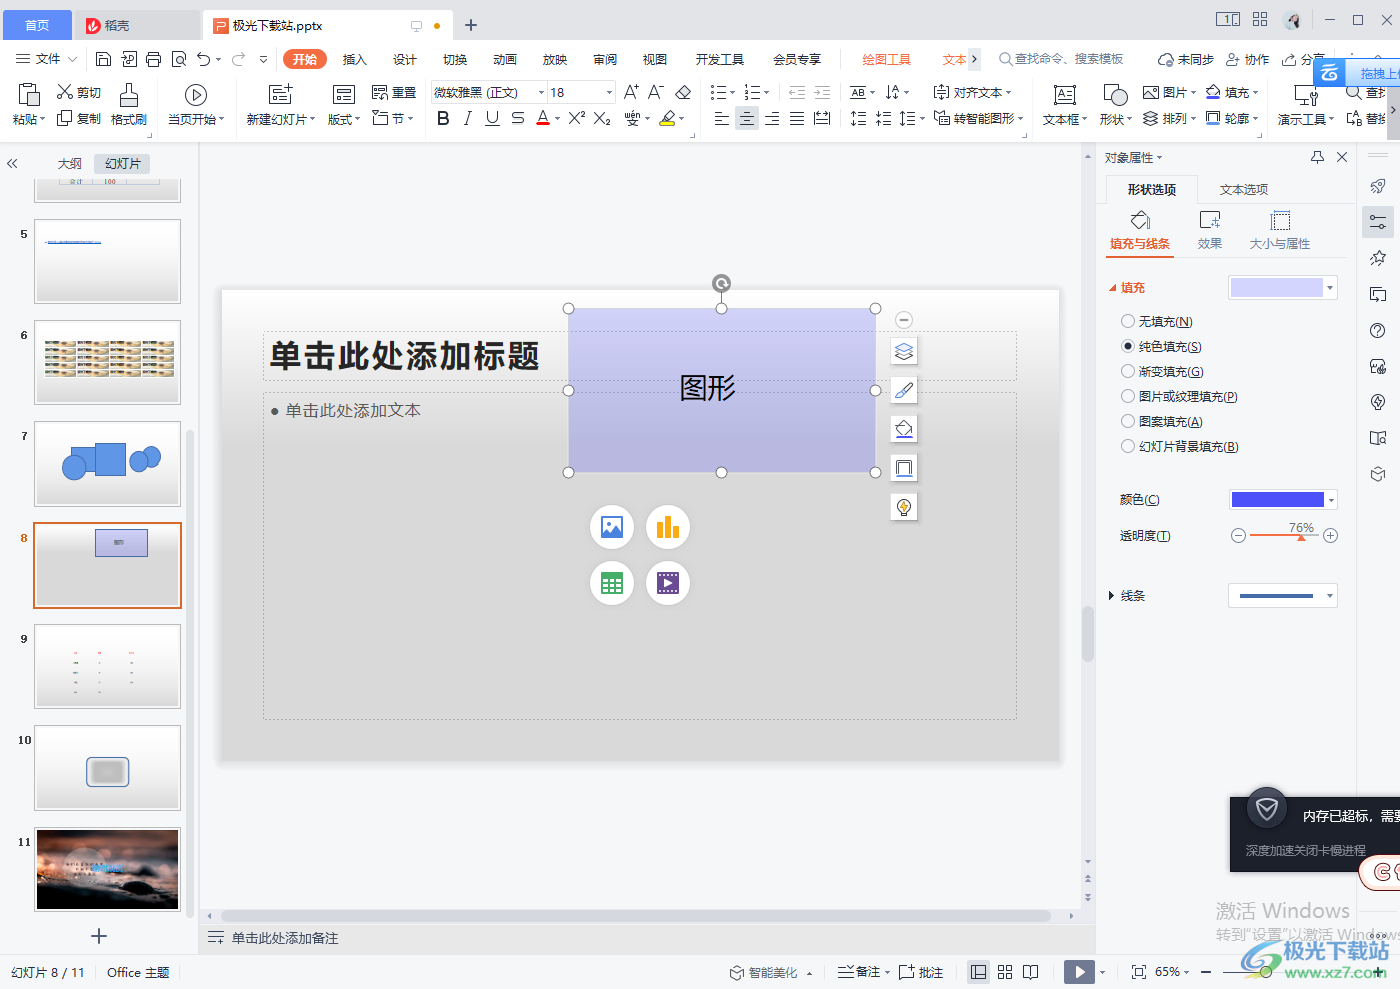Image resolution: width=1400 pixels, height=989 pixels.
Task: Select Gradient Fill (渐变填充) option
Action: (1162, 372)
